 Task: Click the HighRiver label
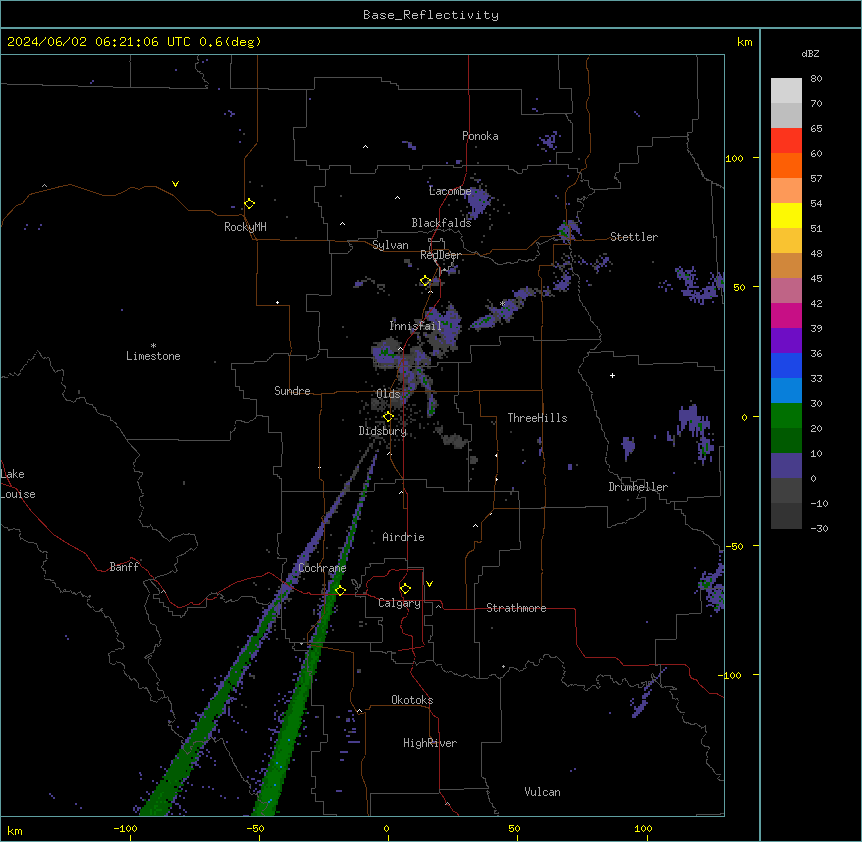(x=430, y=743)
